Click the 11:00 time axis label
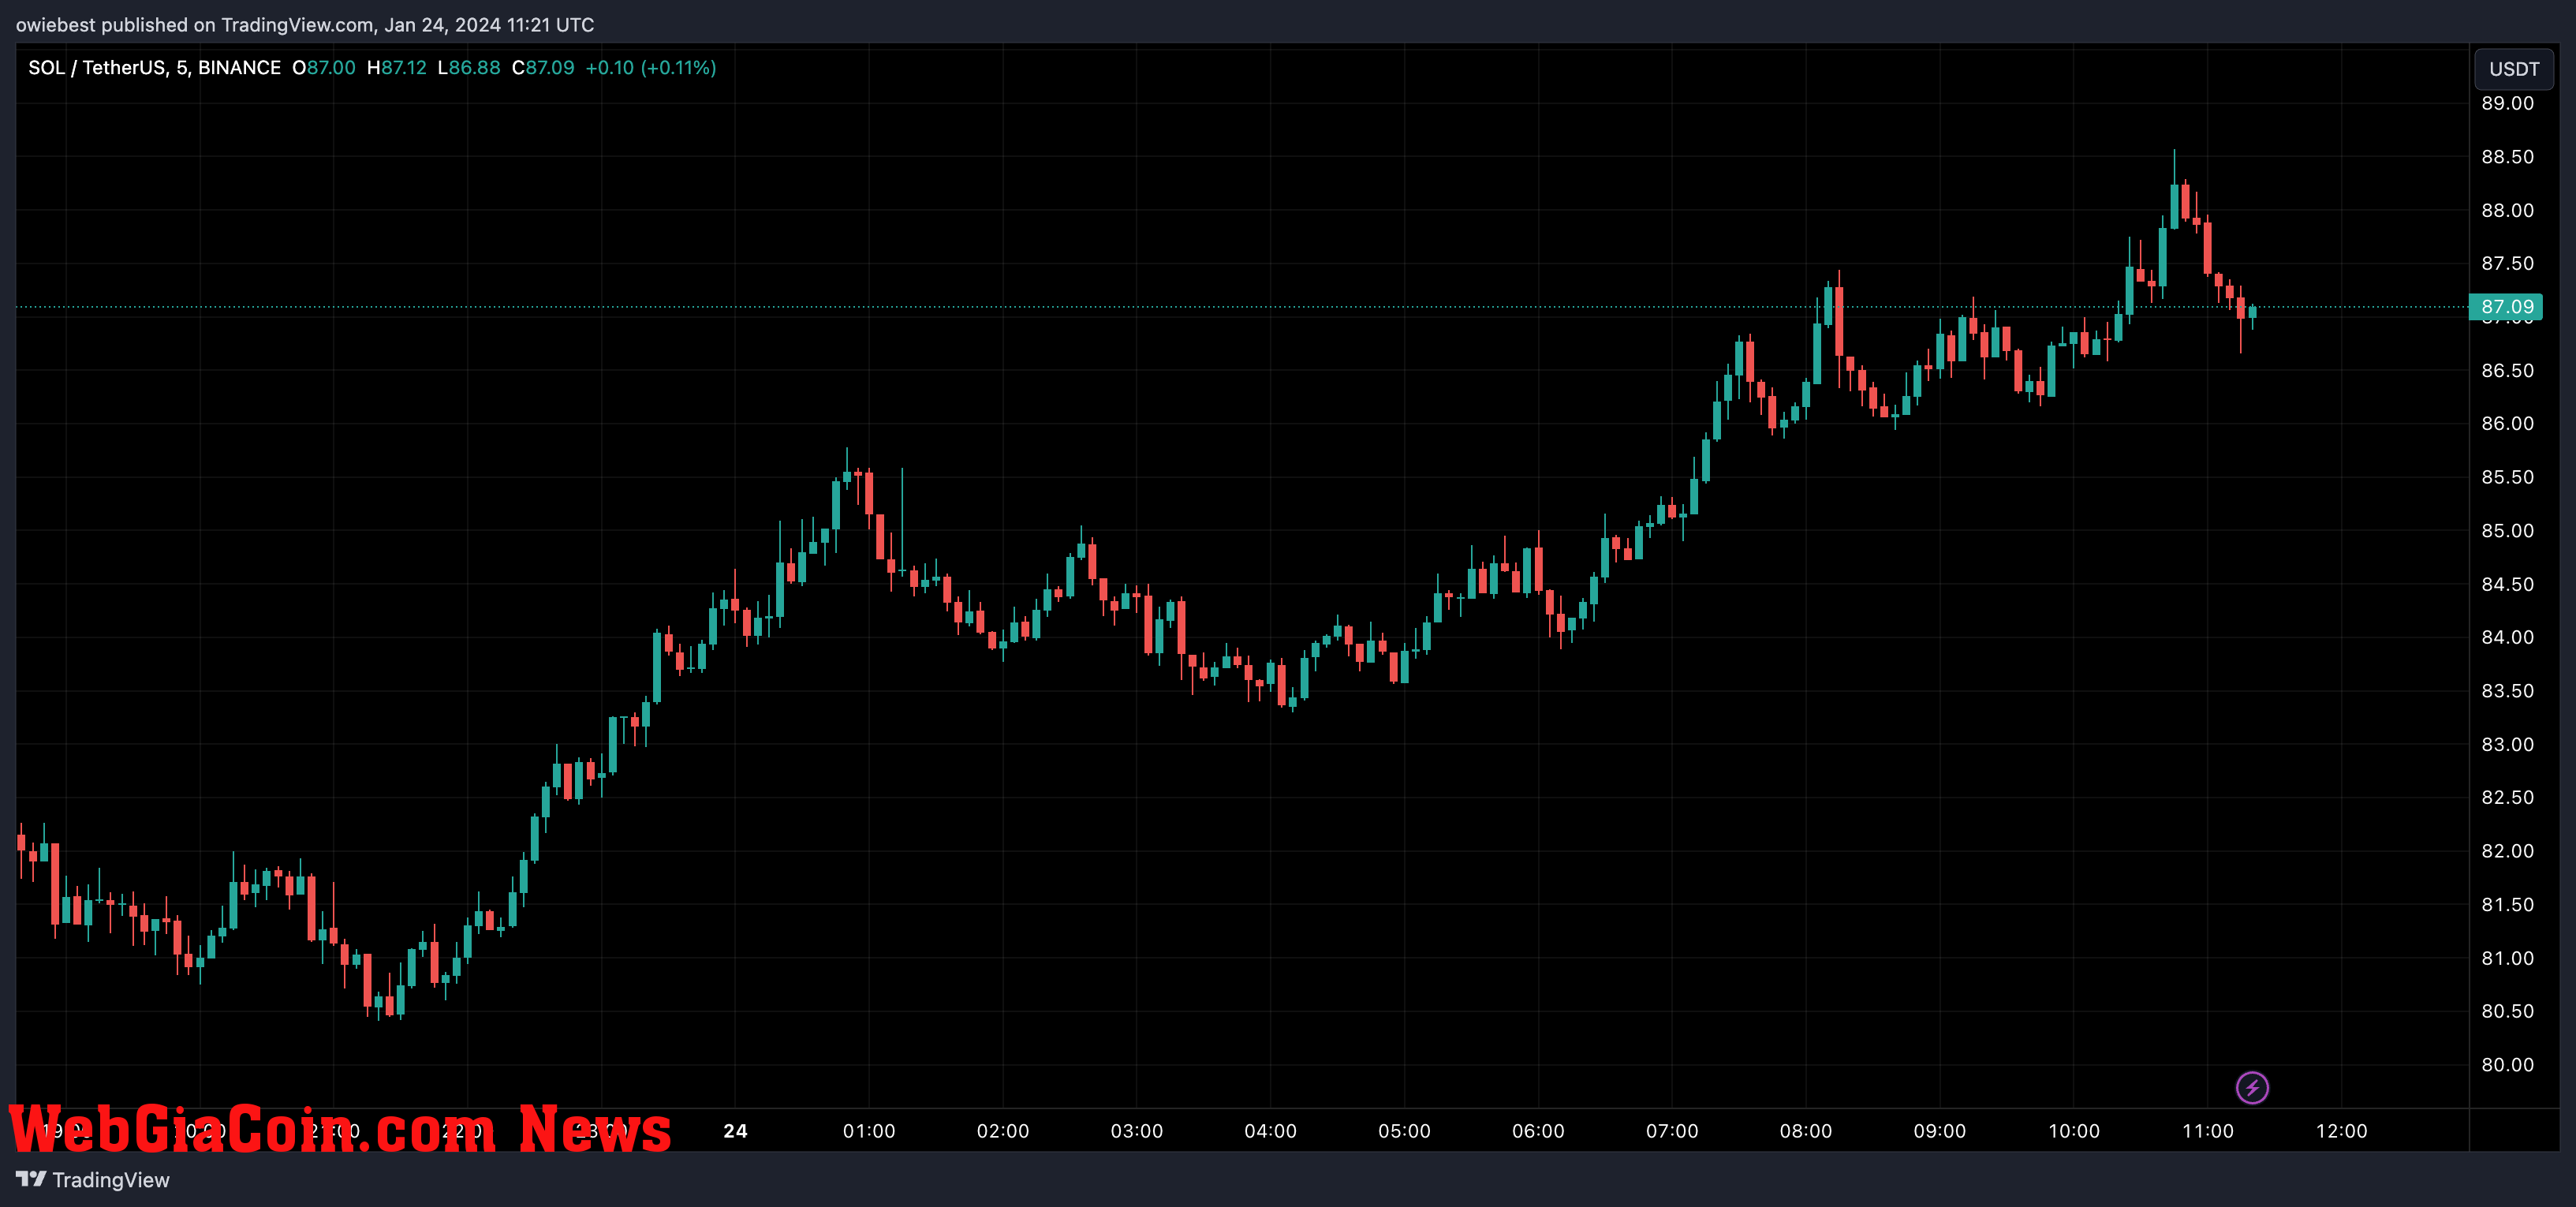The width and height of the screenshot is (2576, 1207). (2208, 1131)
